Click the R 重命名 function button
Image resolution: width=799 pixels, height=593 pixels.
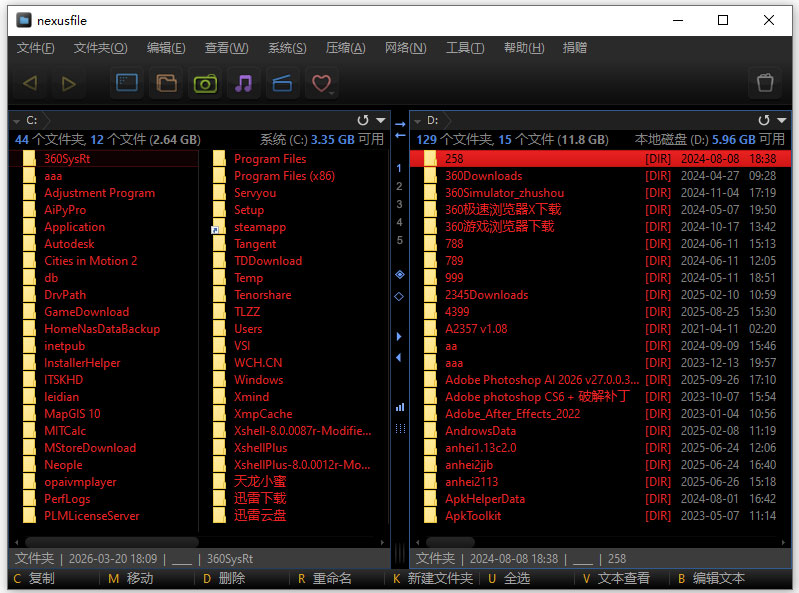click(x=325, y=578)
